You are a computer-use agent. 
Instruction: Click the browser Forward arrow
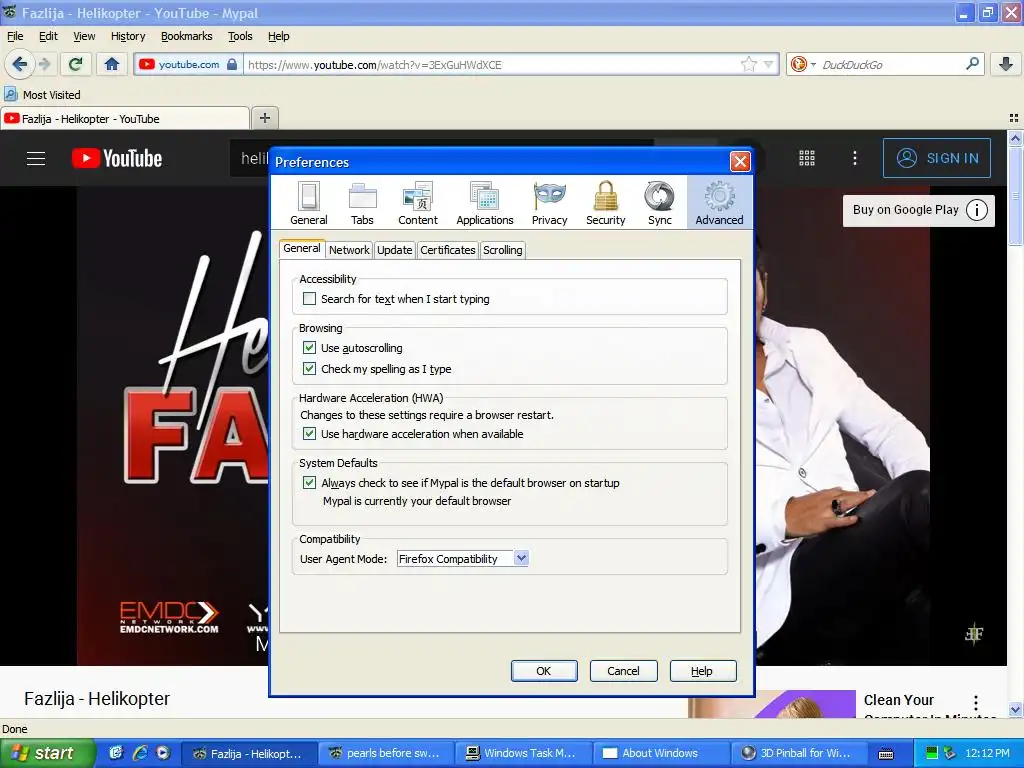[x=44, y=64]
